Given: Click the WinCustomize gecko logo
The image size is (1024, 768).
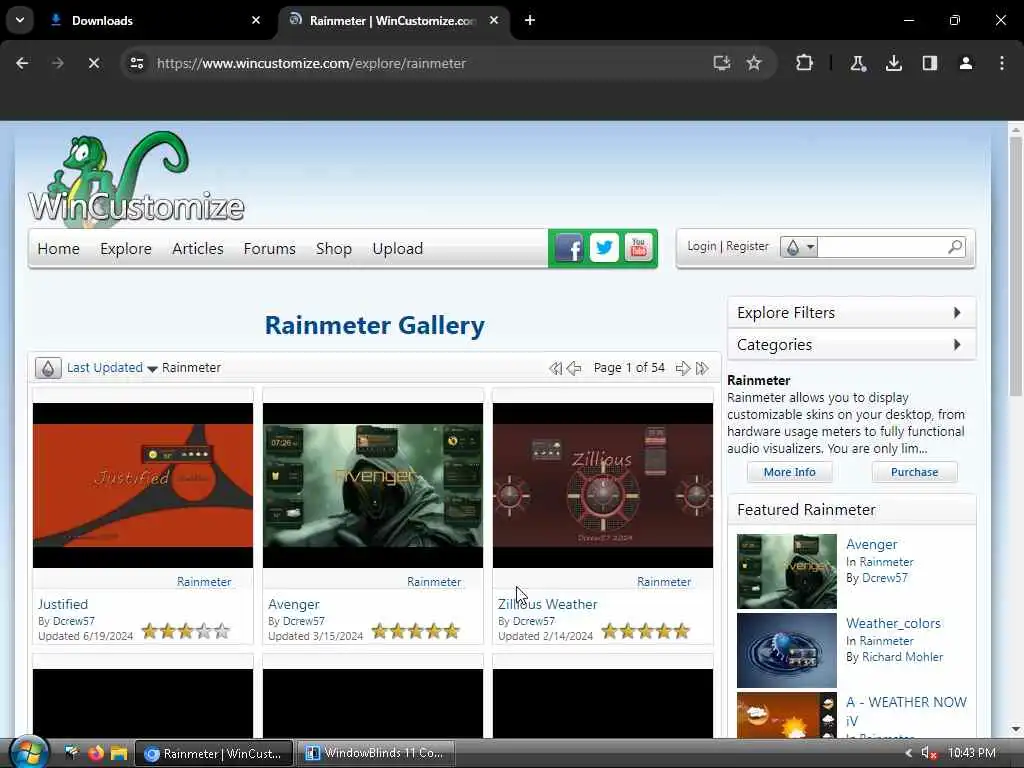Looking at the screenshot, I should click(x=136, y=179).
